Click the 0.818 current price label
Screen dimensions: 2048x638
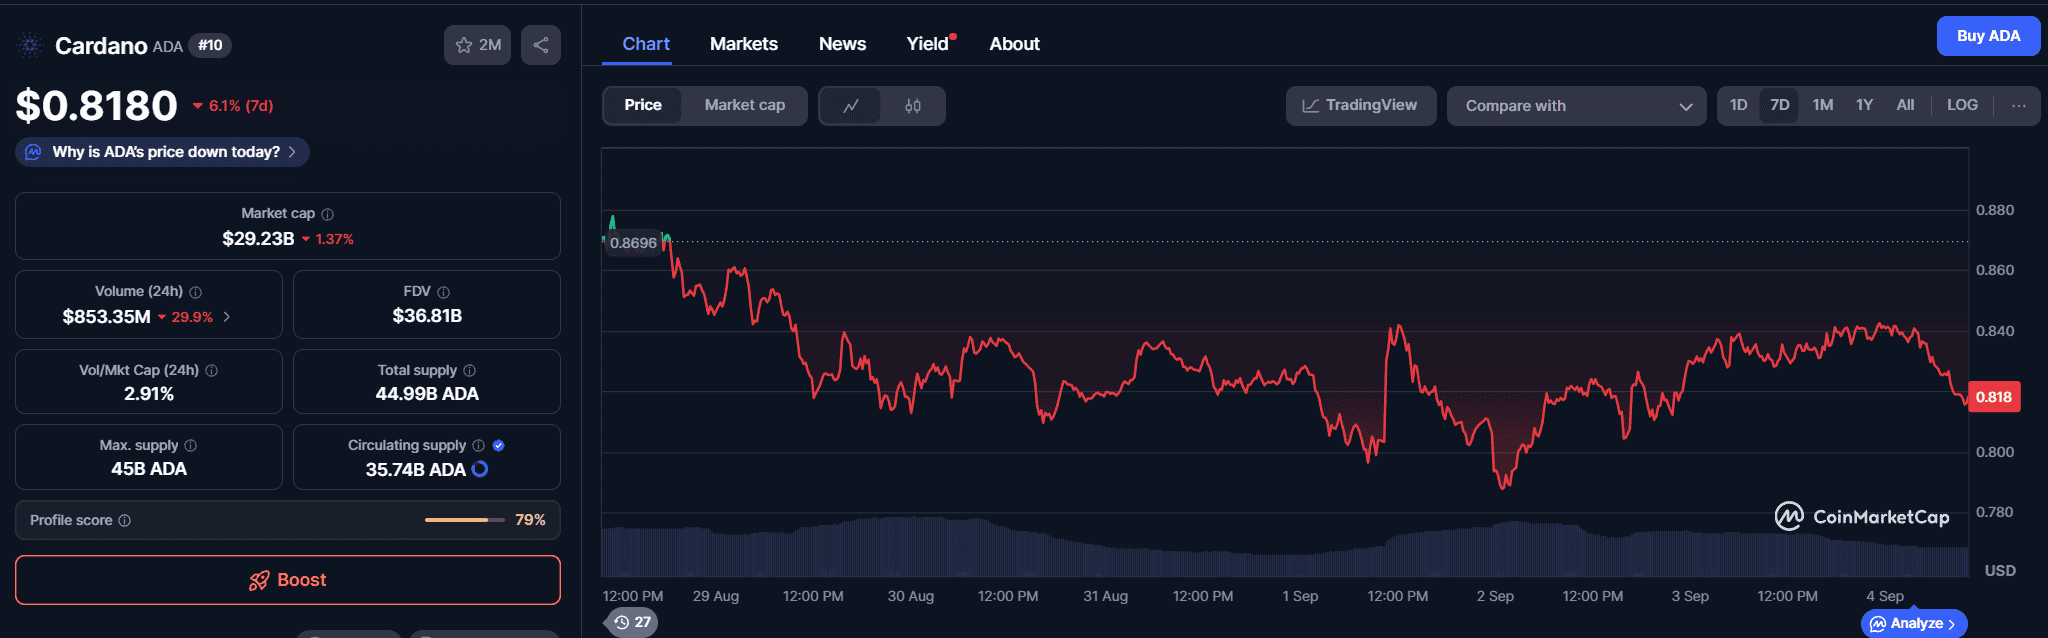pos(1994,397)
